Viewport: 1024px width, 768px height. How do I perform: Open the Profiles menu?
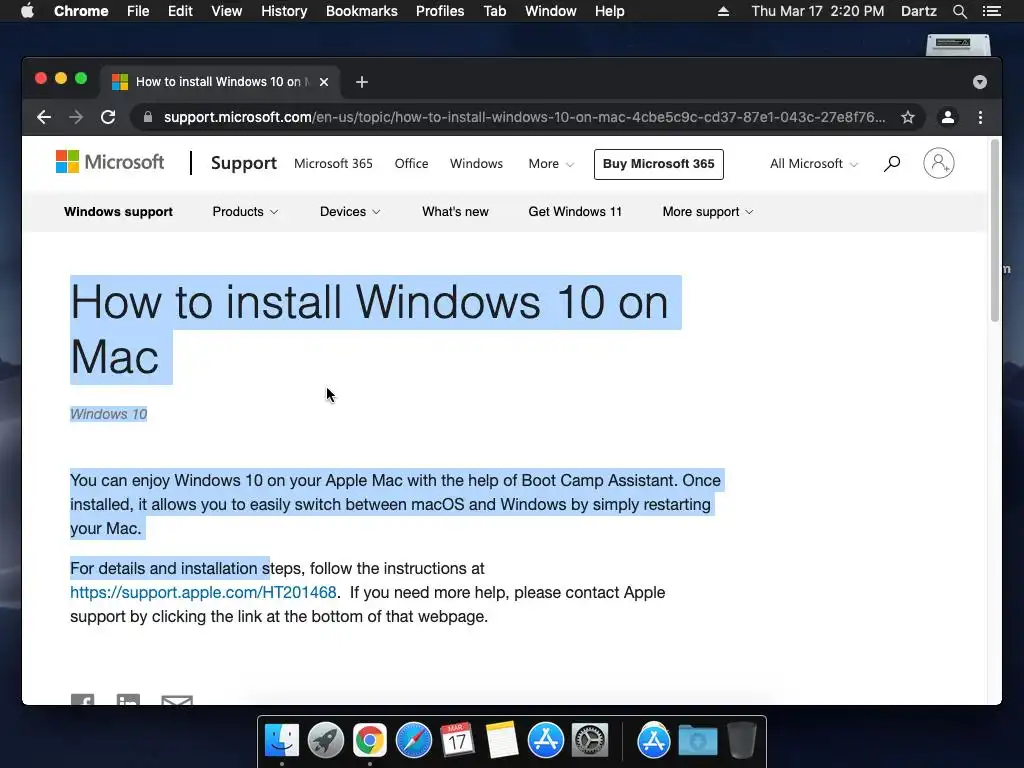point(440,11)
